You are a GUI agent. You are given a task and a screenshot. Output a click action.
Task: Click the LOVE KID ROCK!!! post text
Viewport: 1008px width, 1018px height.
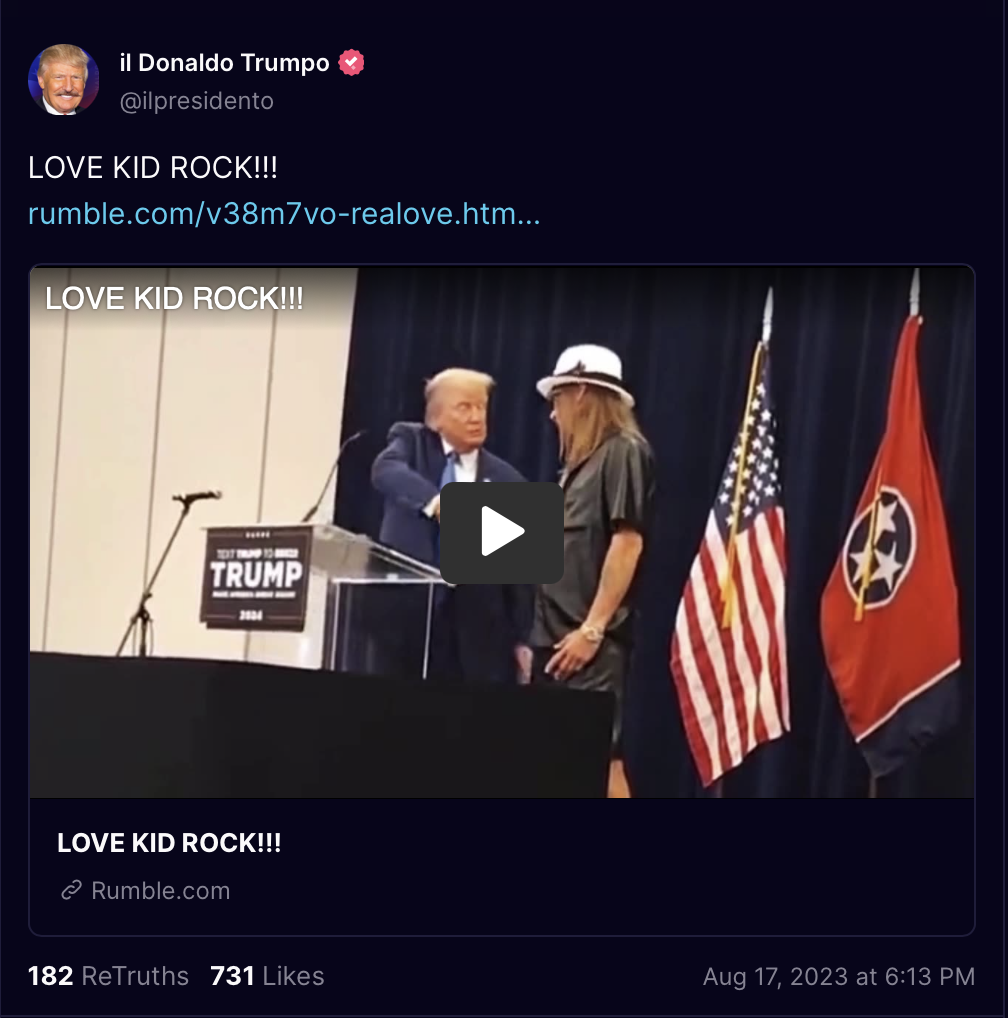(x=153, y=168)
